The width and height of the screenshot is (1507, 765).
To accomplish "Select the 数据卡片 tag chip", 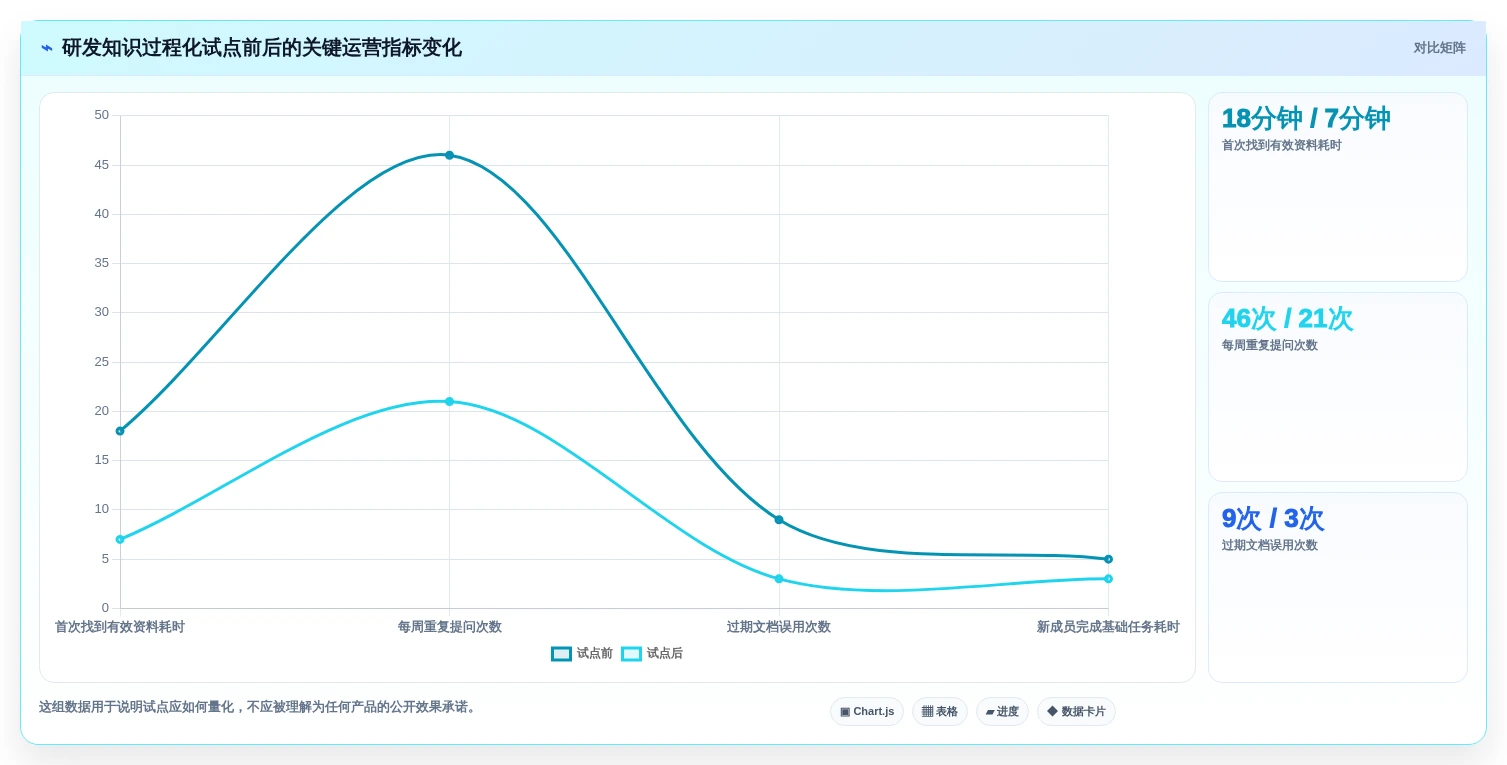I will [x=1076, y=712].
